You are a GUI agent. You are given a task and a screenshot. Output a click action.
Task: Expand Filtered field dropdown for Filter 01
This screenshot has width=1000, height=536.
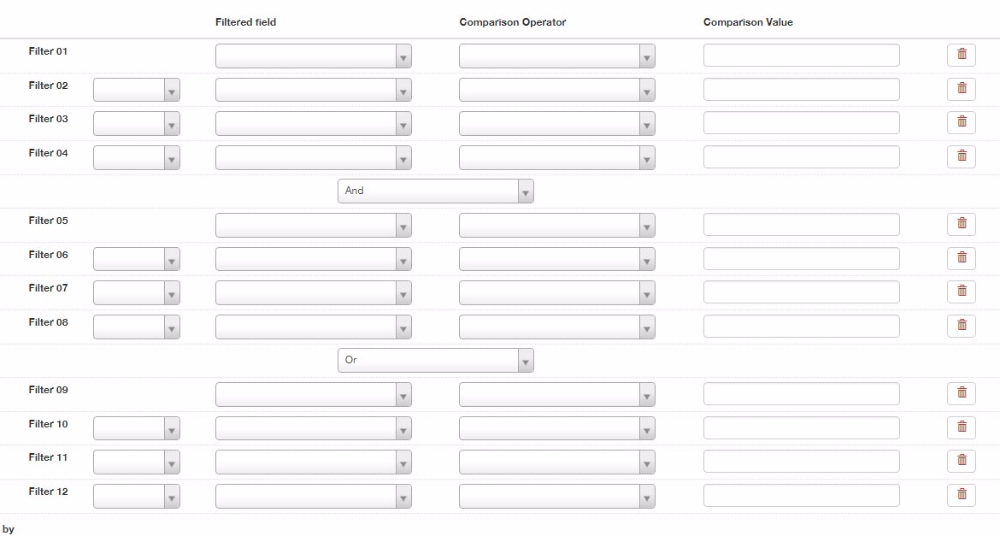point(313,56)
